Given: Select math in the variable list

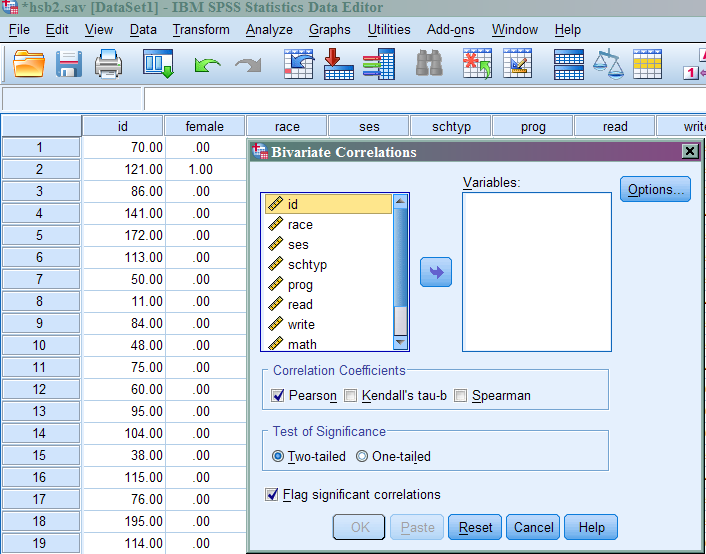Looking at the screenshot, I should [328, 344].
